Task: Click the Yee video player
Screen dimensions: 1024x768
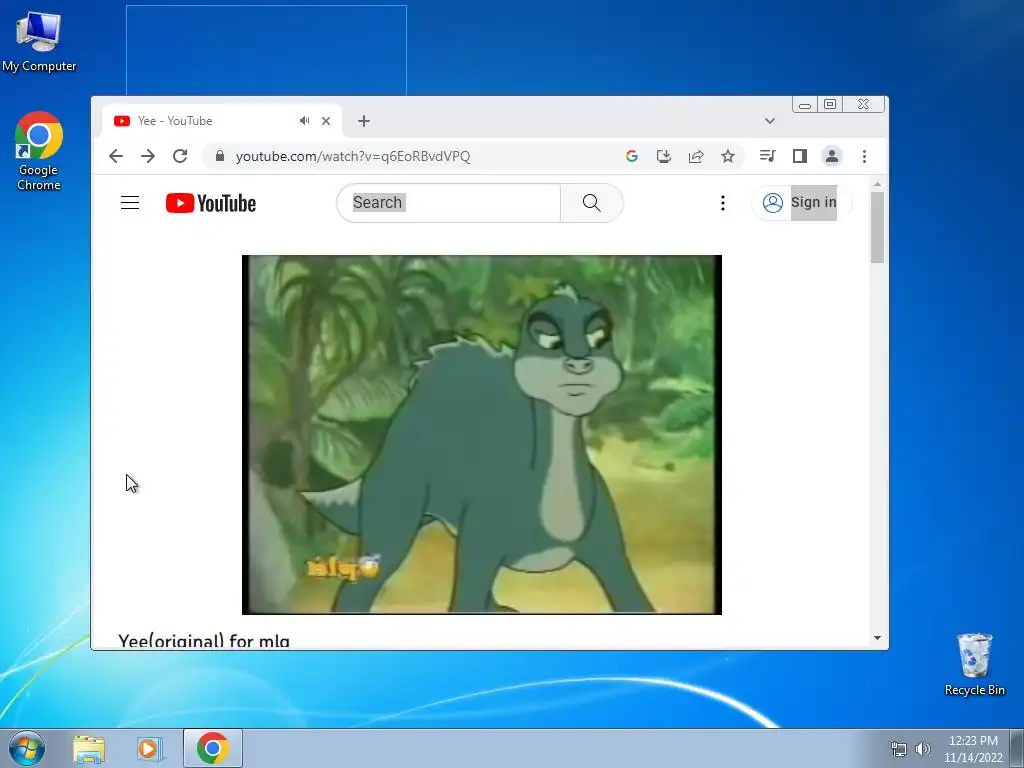Action: tap(482, 434)
